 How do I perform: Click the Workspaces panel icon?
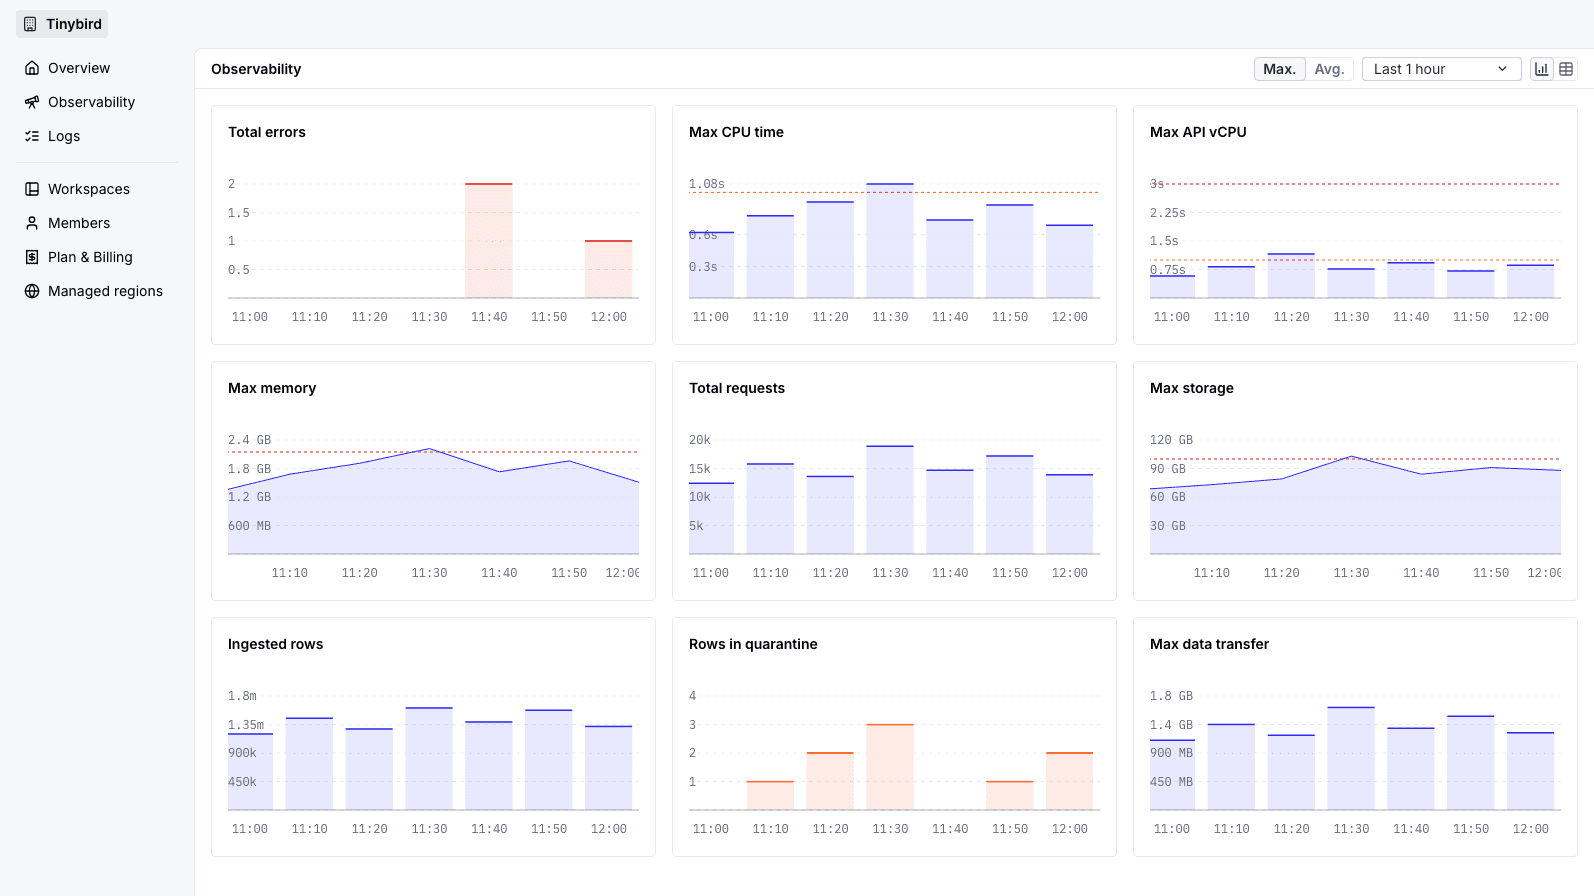(x=32, y=189)
